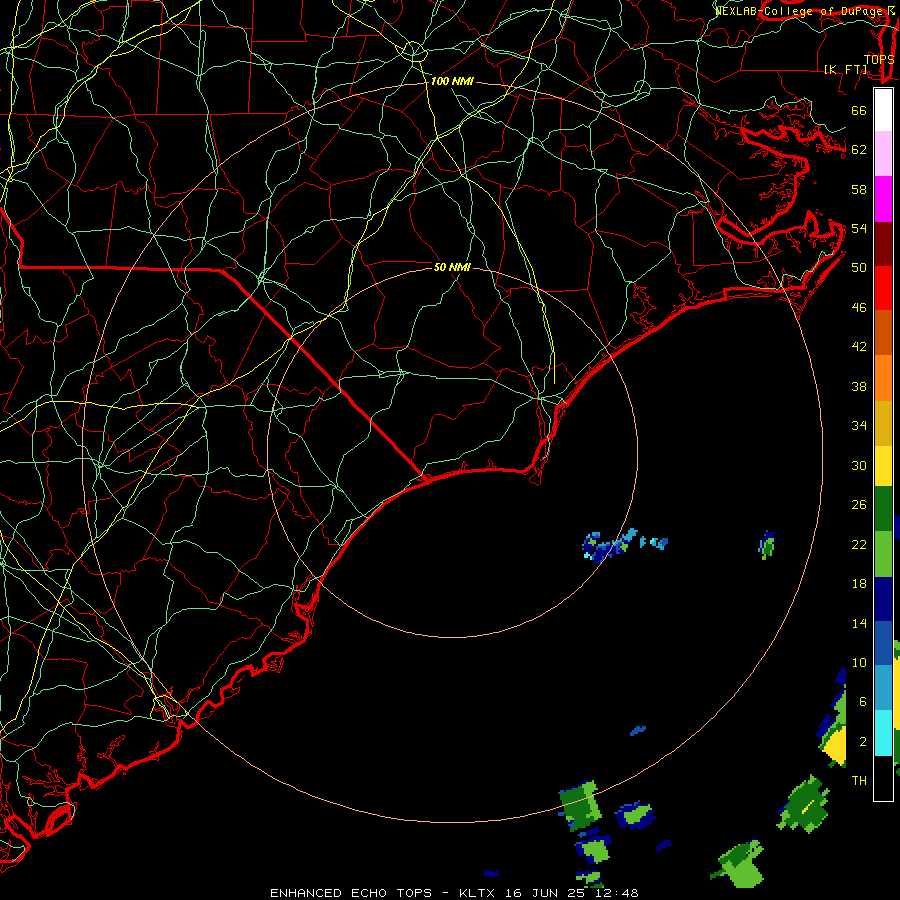Click the legend value 14

pos(859,623)
